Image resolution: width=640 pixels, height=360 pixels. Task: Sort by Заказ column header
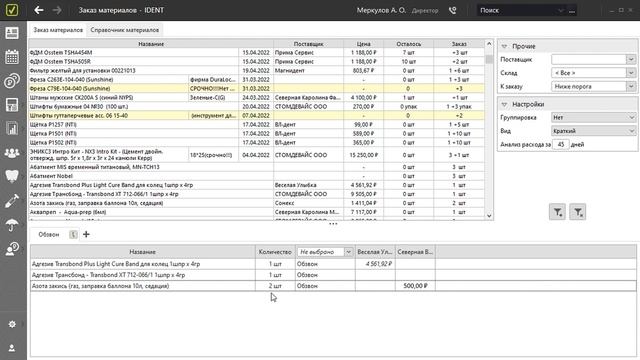click(x=459, y=44)
